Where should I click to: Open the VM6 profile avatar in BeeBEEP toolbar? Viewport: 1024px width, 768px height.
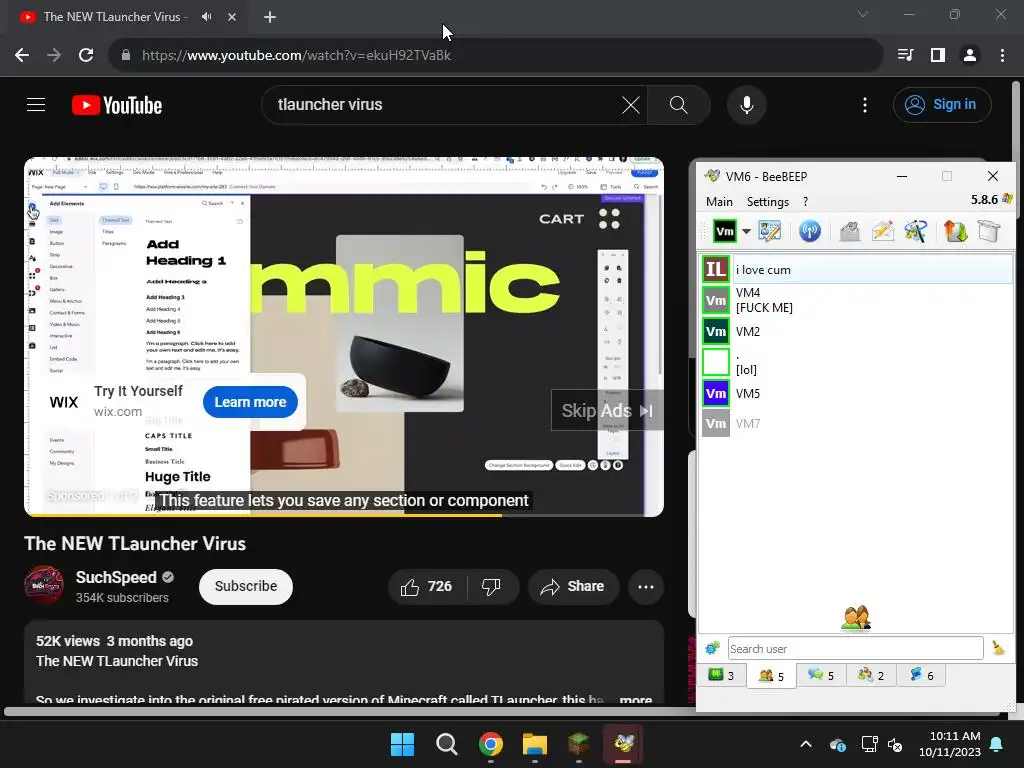click(x=724, y=231)
